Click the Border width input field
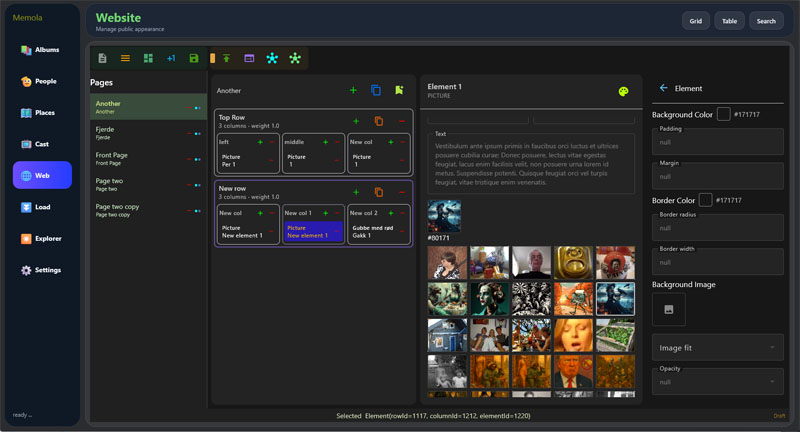The image size is (800, 432). (717, 262)
